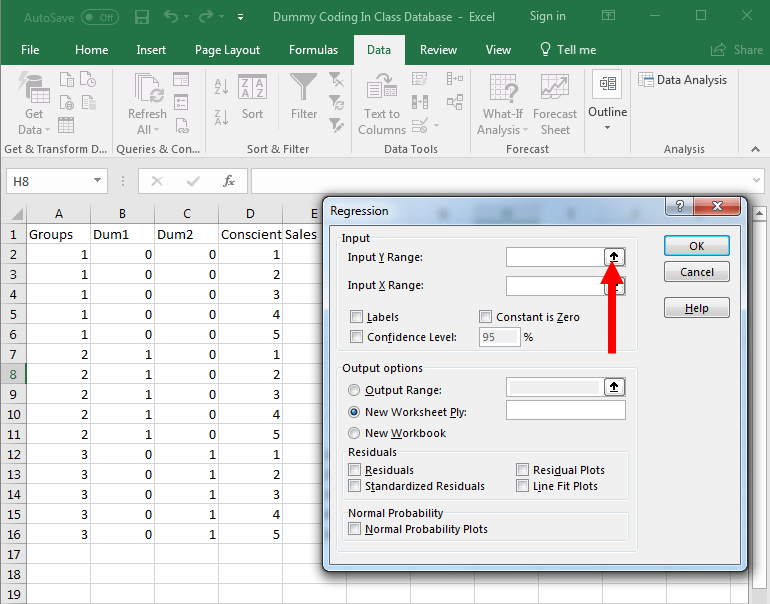This screenshot has height=604, width=770.
Task: Check the Labels checkbox
Action: [356, 317]
